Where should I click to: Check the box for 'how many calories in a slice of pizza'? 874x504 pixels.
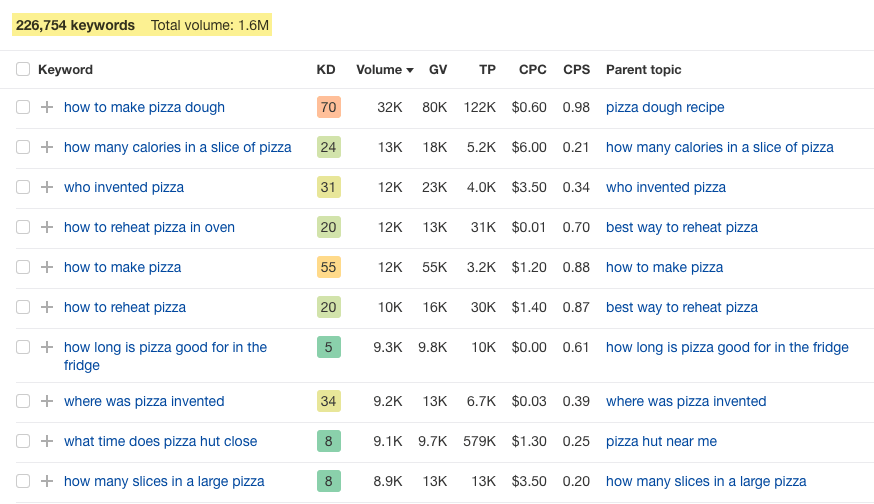pos(23,147)
